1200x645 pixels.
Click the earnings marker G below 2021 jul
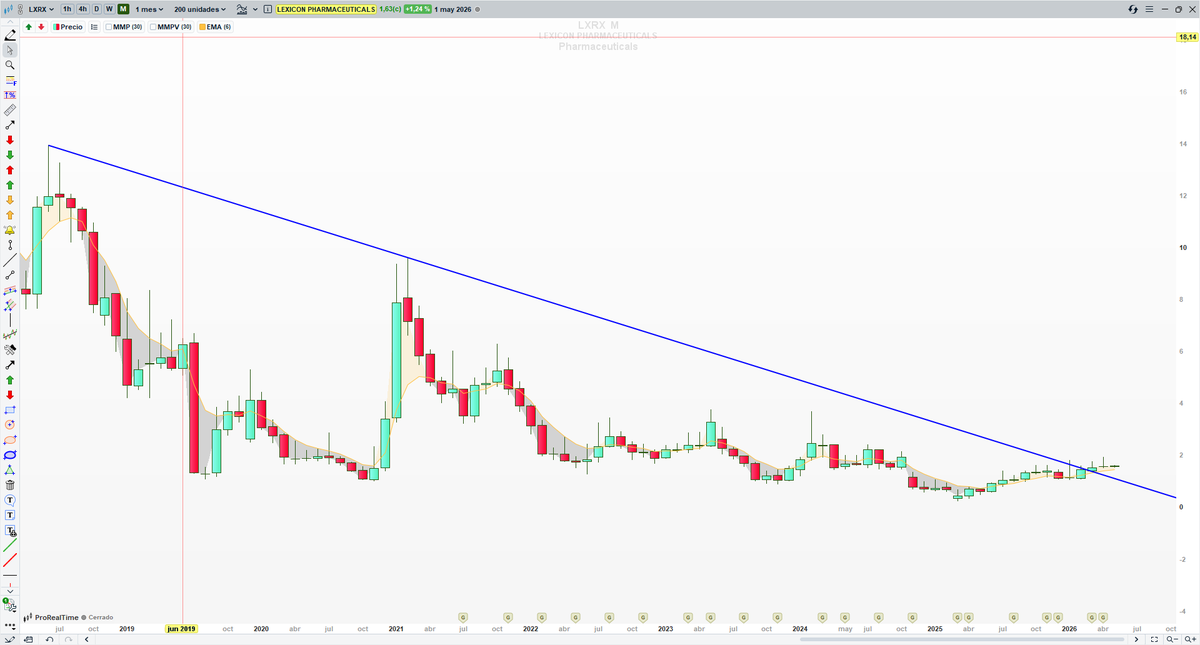point(463,617)
